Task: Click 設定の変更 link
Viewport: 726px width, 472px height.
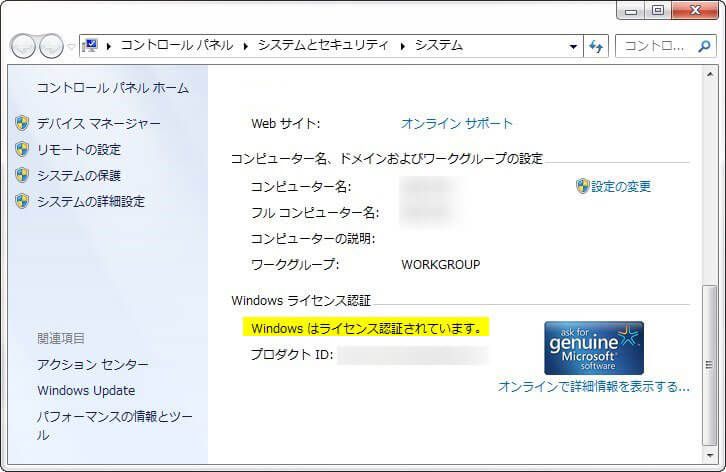Action: pyautogui.click(x=621, y=186)
